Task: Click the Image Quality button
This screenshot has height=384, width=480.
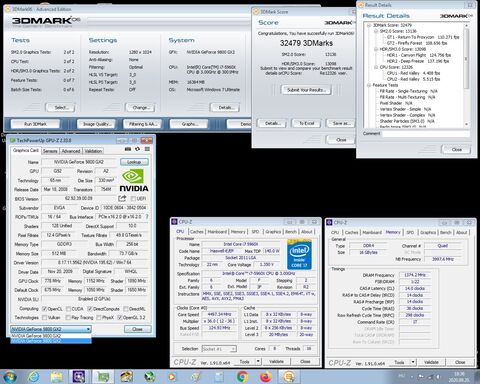Action: point(96,124)
